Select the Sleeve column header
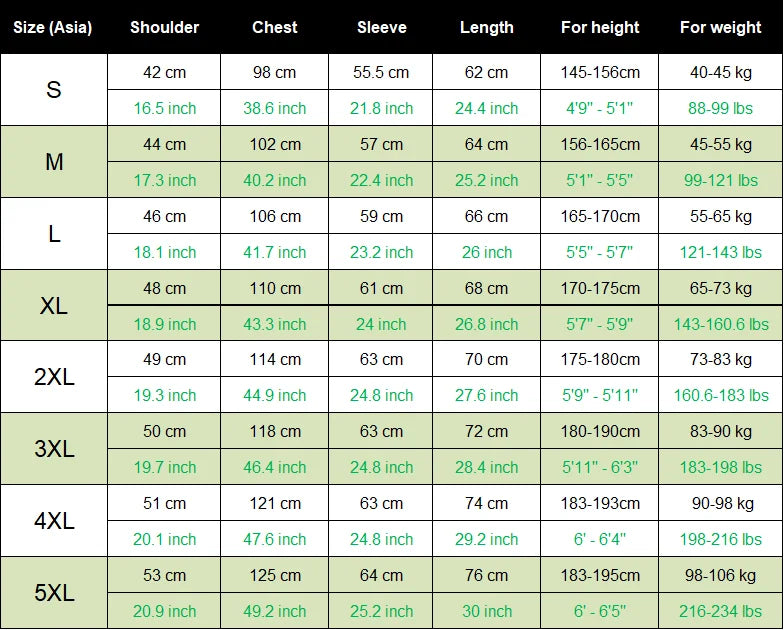784x630 pixels. 381,28
